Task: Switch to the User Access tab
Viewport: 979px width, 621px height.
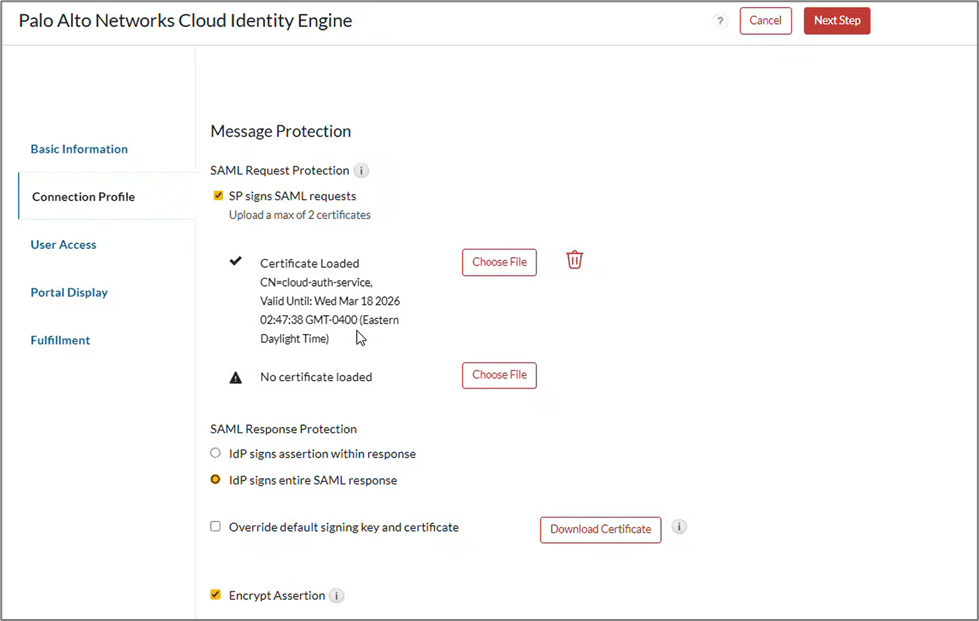Action: [x=63, y=245]
